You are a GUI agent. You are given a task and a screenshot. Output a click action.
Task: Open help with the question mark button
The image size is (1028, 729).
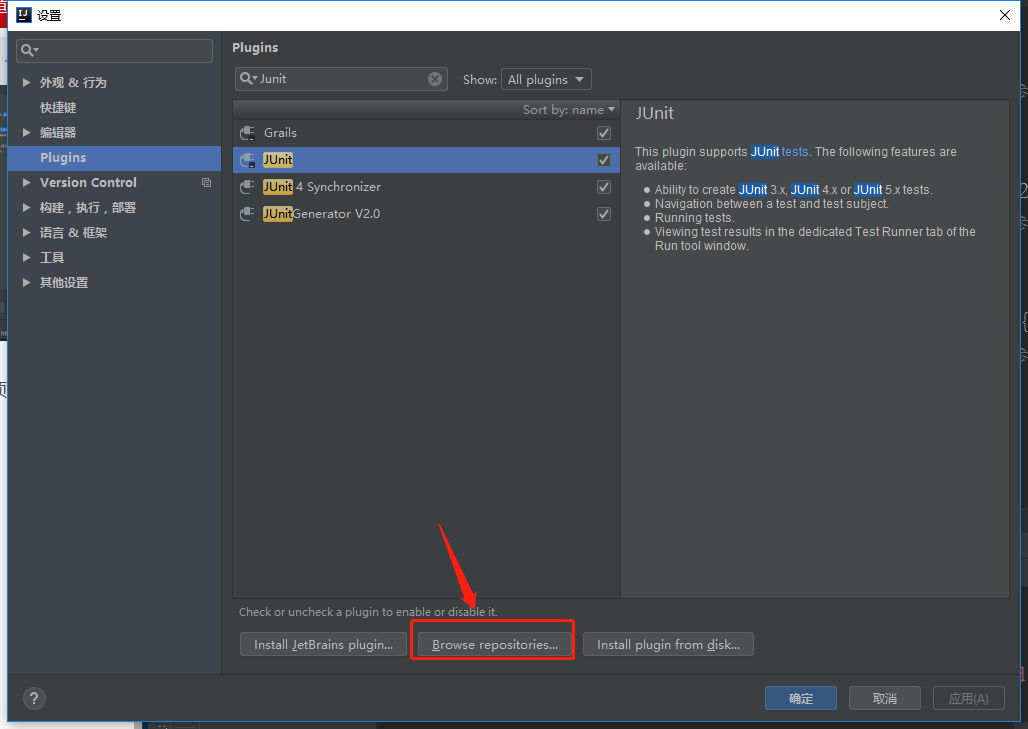[x=34, y=698]
